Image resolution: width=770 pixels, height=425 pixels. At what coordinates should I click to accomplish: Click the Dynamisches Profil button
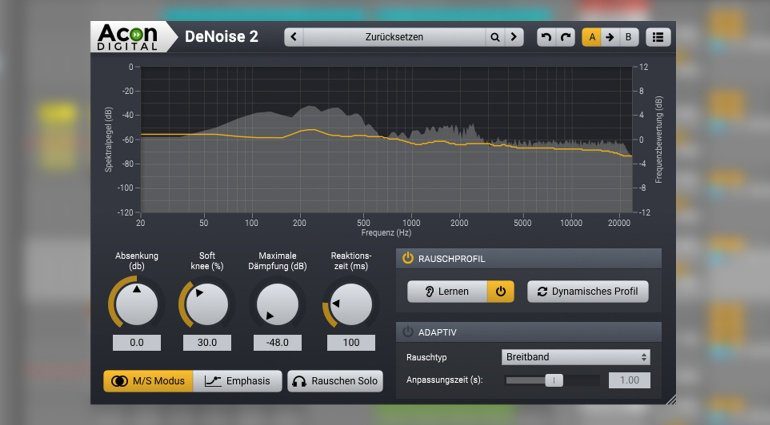coord(588,291)
